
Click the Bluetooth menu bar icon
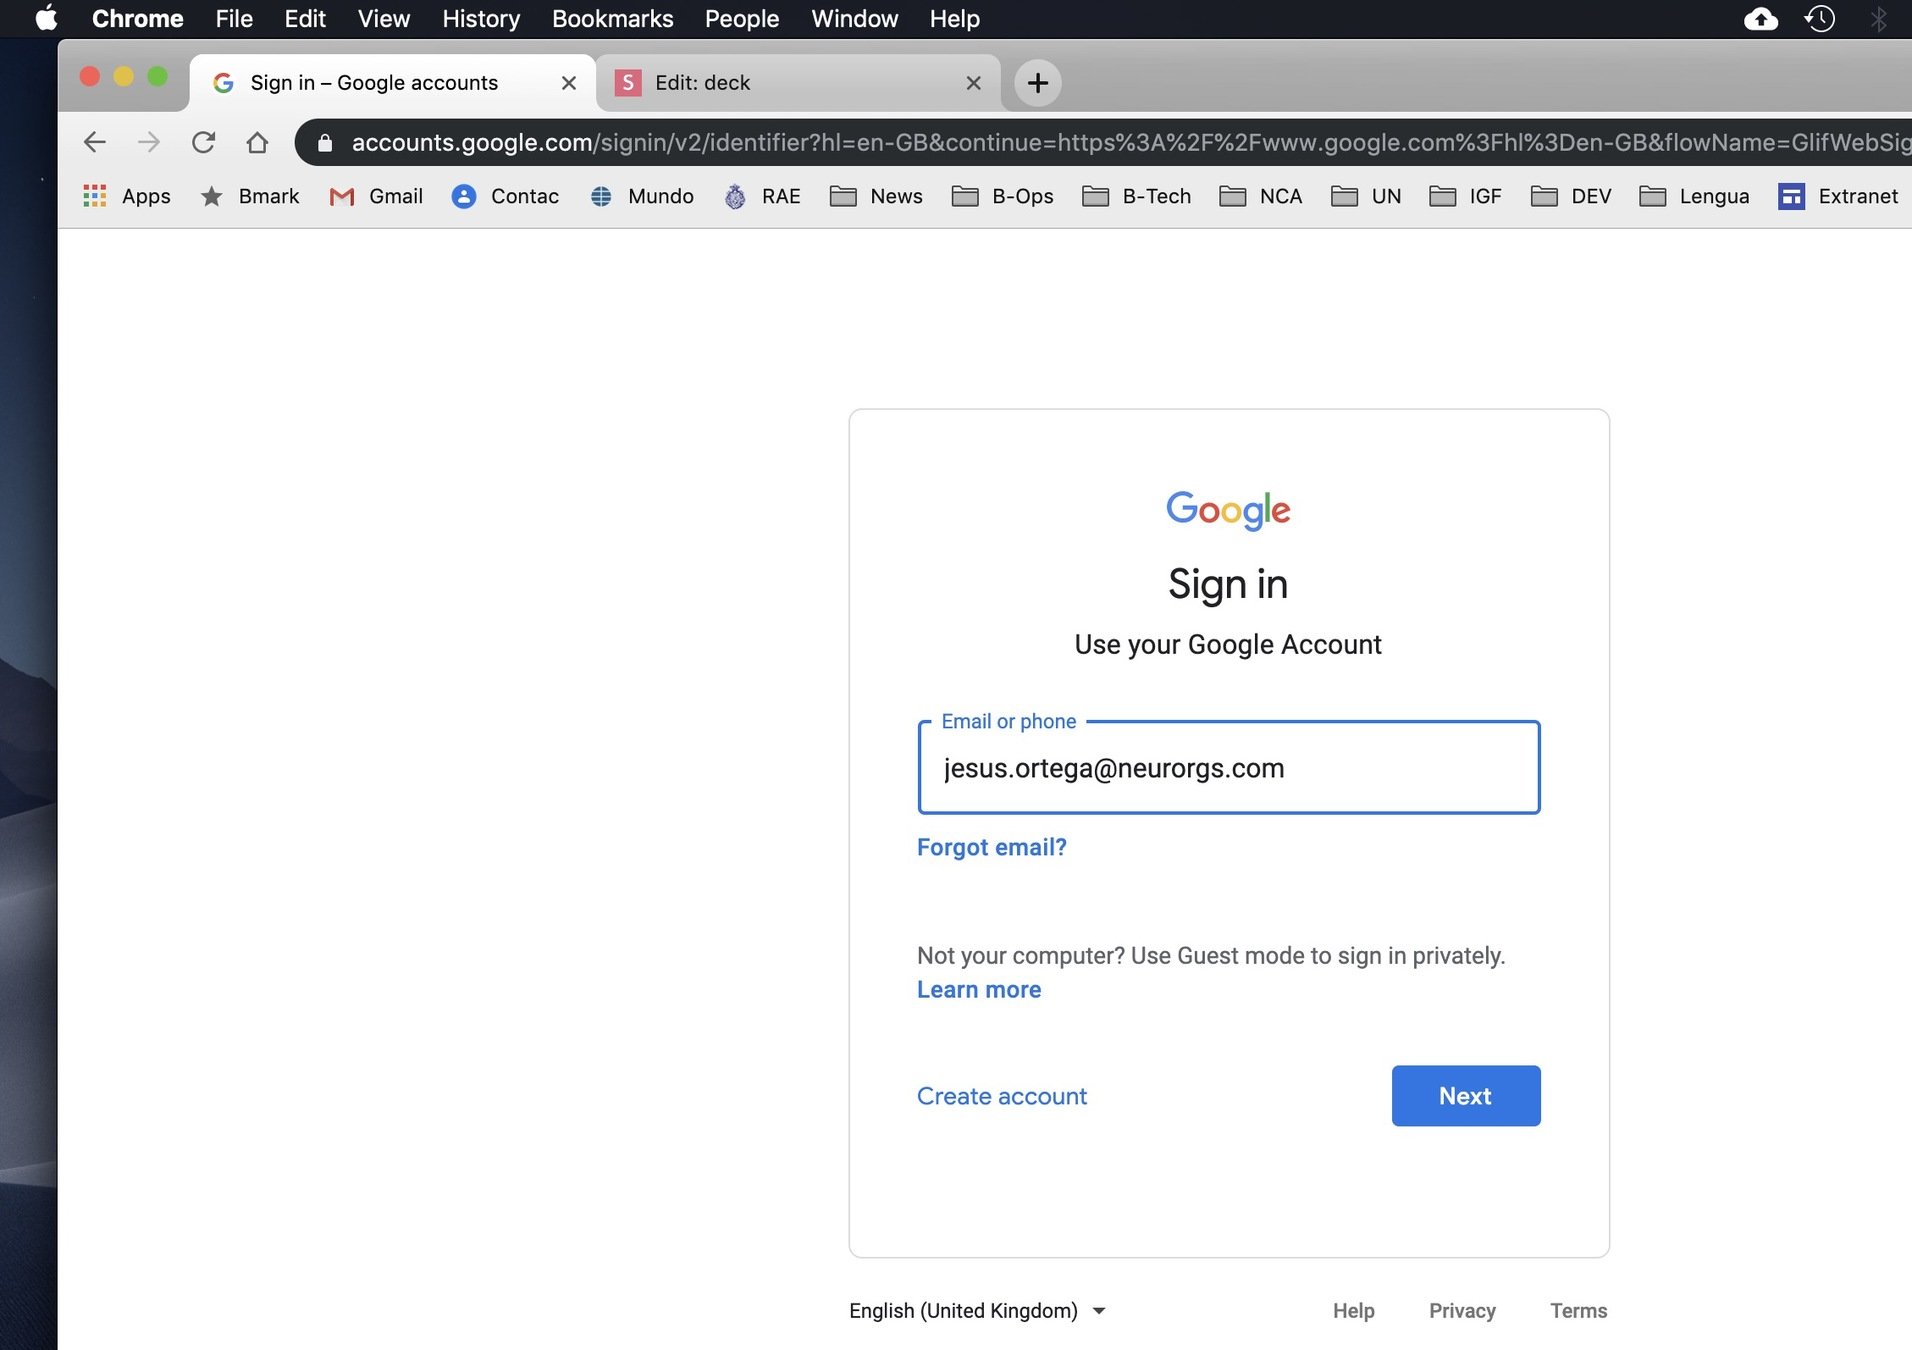(1879, 19)
